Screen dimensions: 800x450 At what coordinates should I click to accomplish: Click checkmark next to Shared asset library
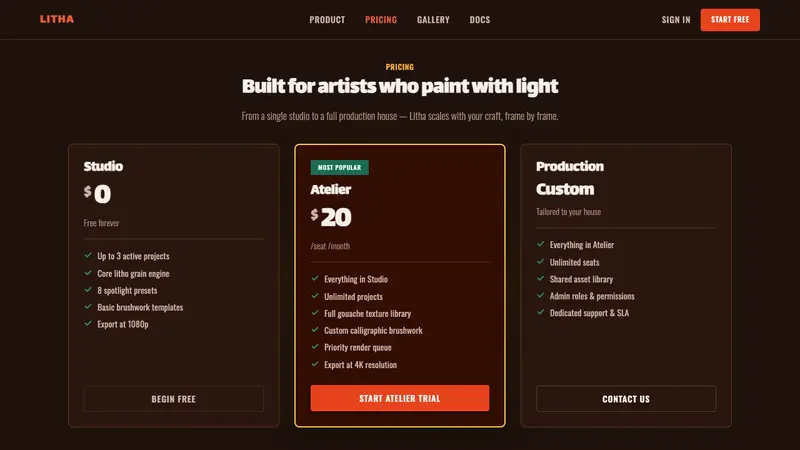tap(540, 278)
